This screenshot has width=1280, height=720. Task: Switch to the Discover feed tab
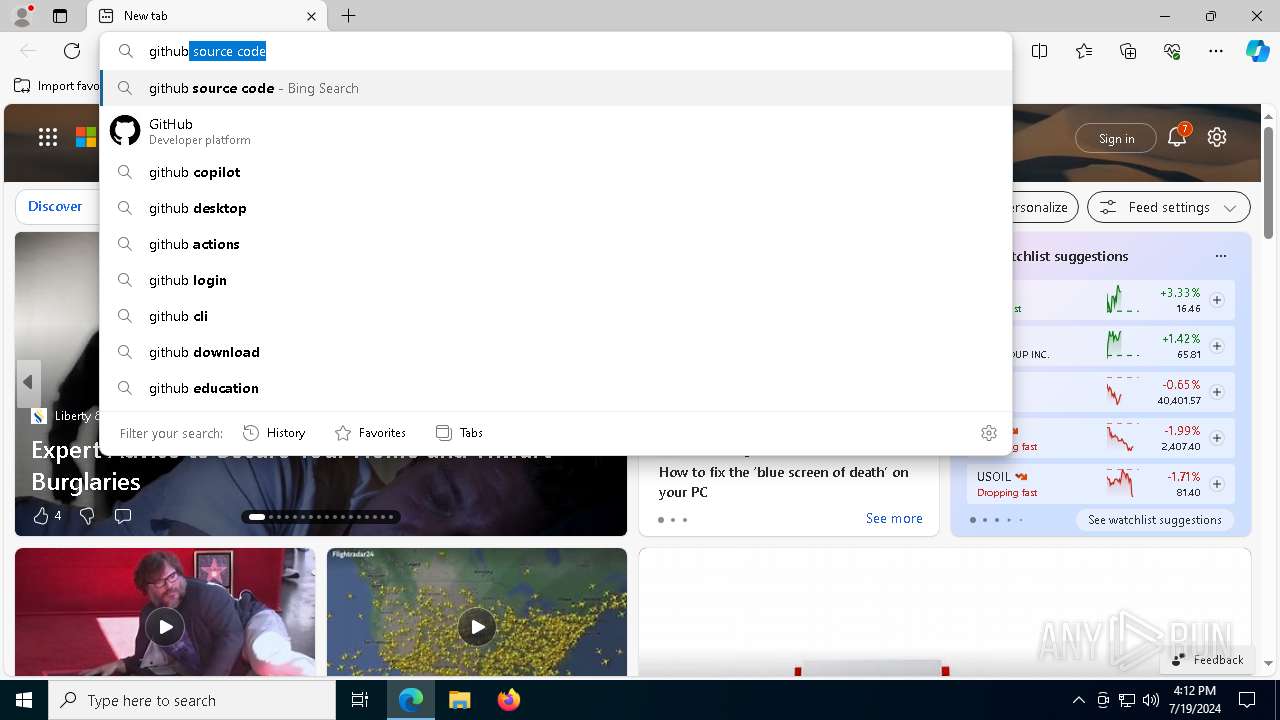tap(55, 206)
